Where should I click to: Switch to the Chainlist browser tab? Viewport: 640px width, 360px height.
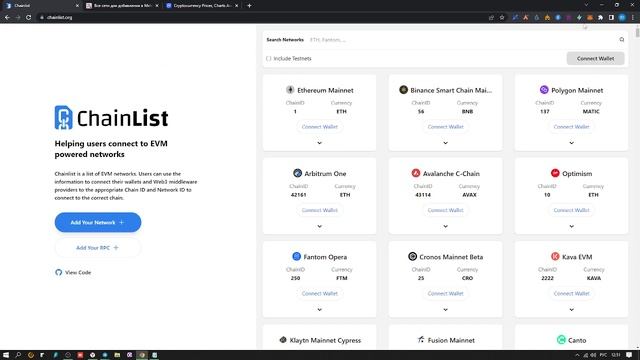pyautogui.click(x=41, y=6)
